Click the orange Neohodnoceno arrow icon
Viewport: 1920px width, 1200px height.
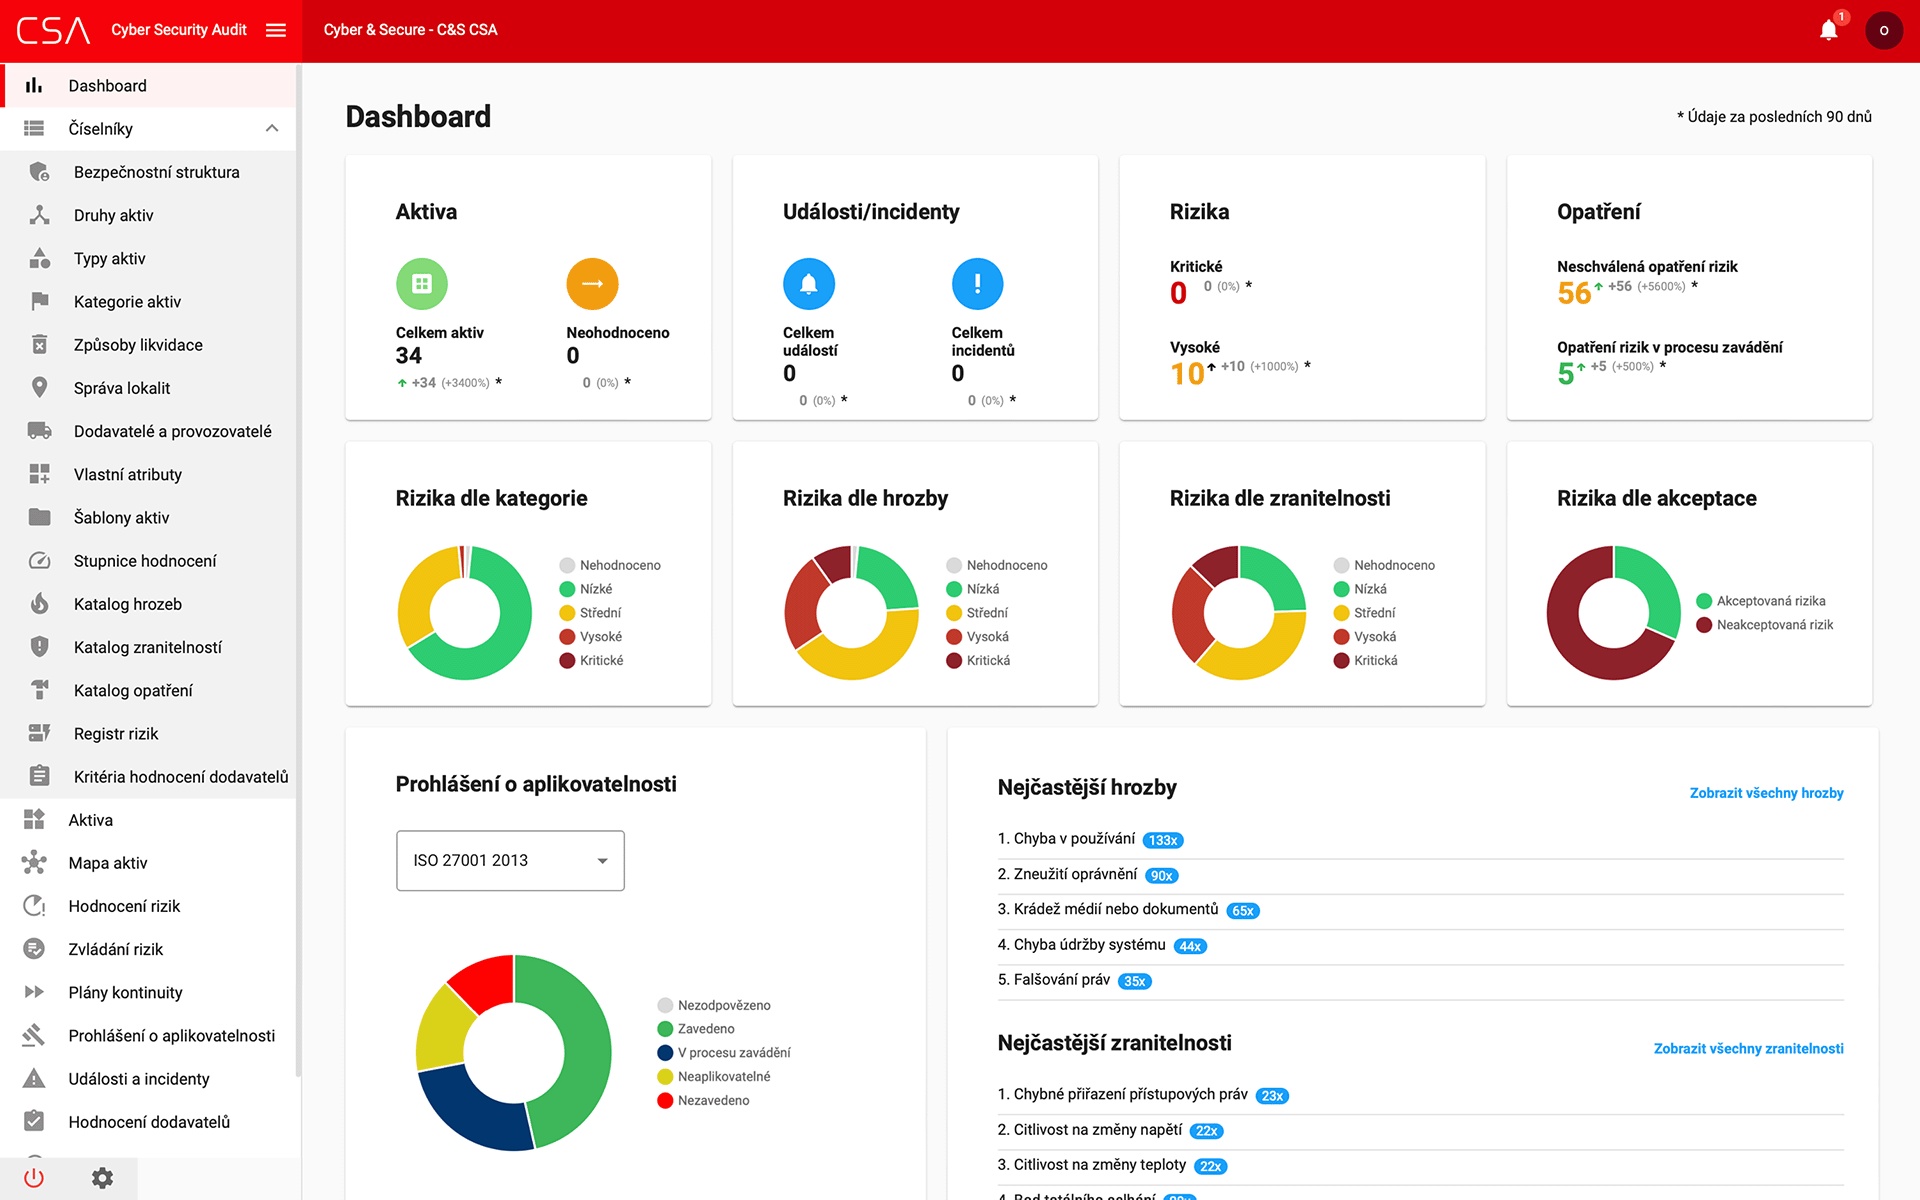(x=592, y=284)
